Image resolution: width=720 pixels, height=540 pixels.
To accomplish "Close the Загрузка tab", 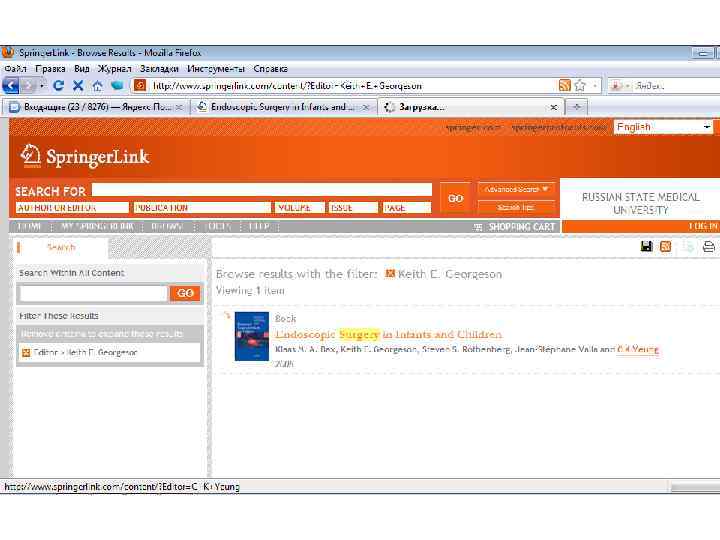I will coord(554,107).
